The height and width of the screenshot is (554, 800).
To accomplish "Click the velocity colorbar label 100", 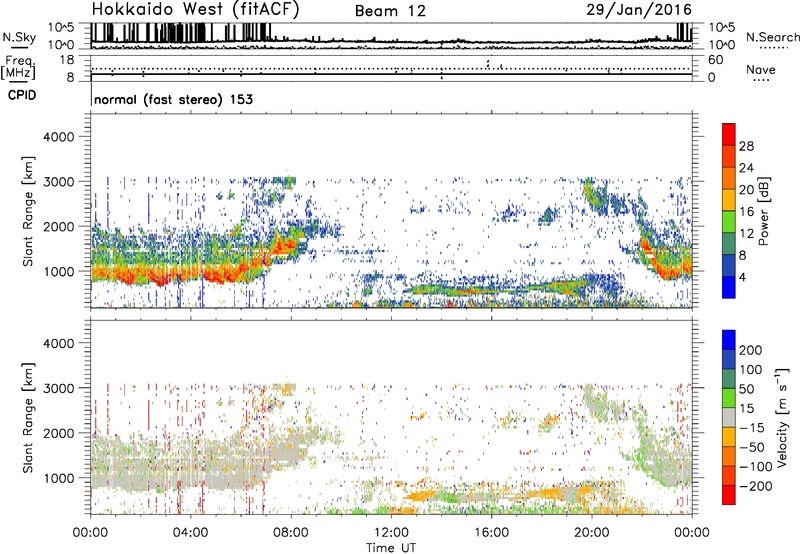I will pyautogui.click(x=751, y=370).
